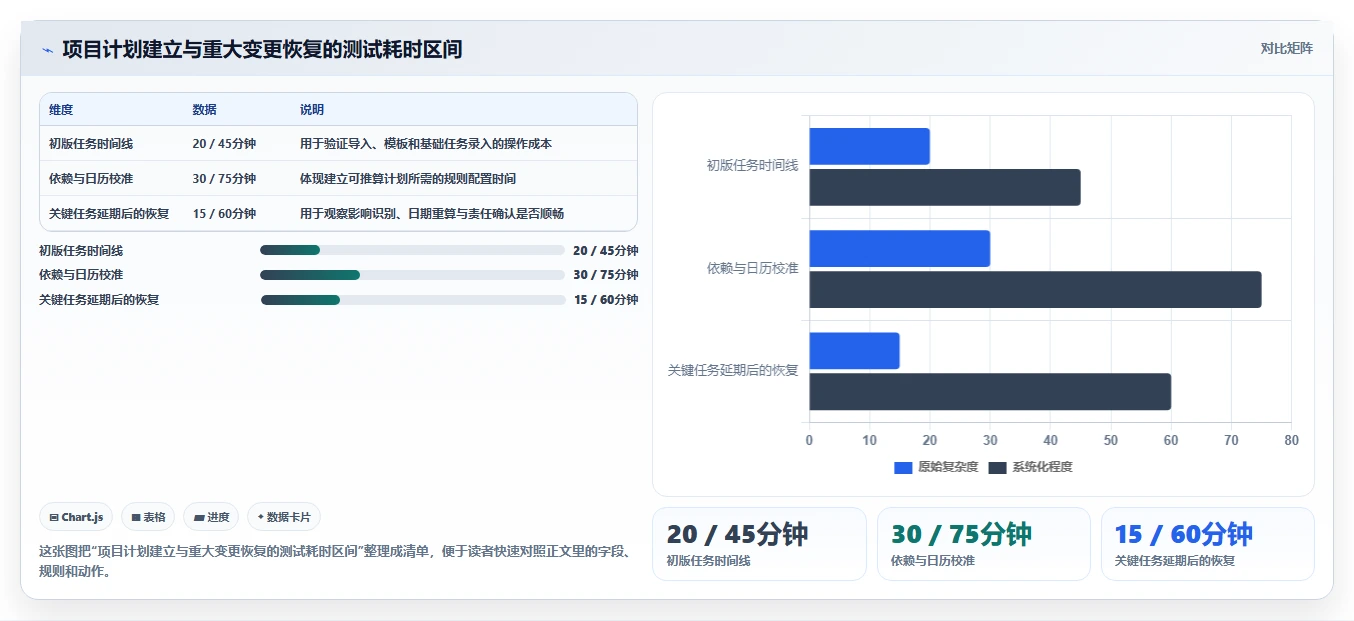Select the Chart.js tag chip
This screenshot has width=1354, height=621.
tap(77, 517)
